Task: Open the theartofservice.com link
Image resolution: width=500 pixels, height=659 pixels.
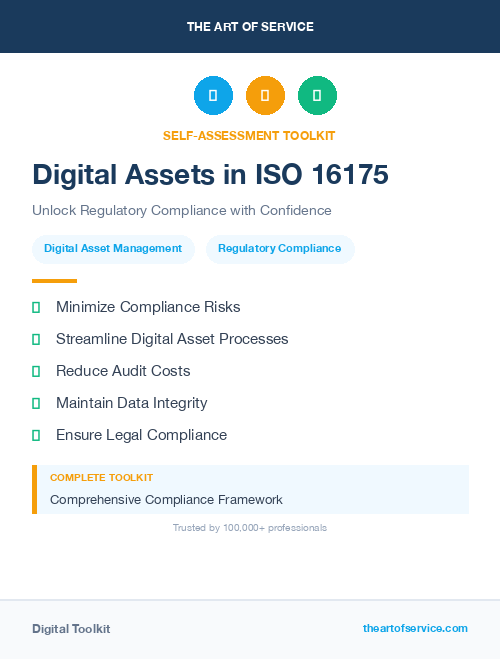Action: point(415,628)
